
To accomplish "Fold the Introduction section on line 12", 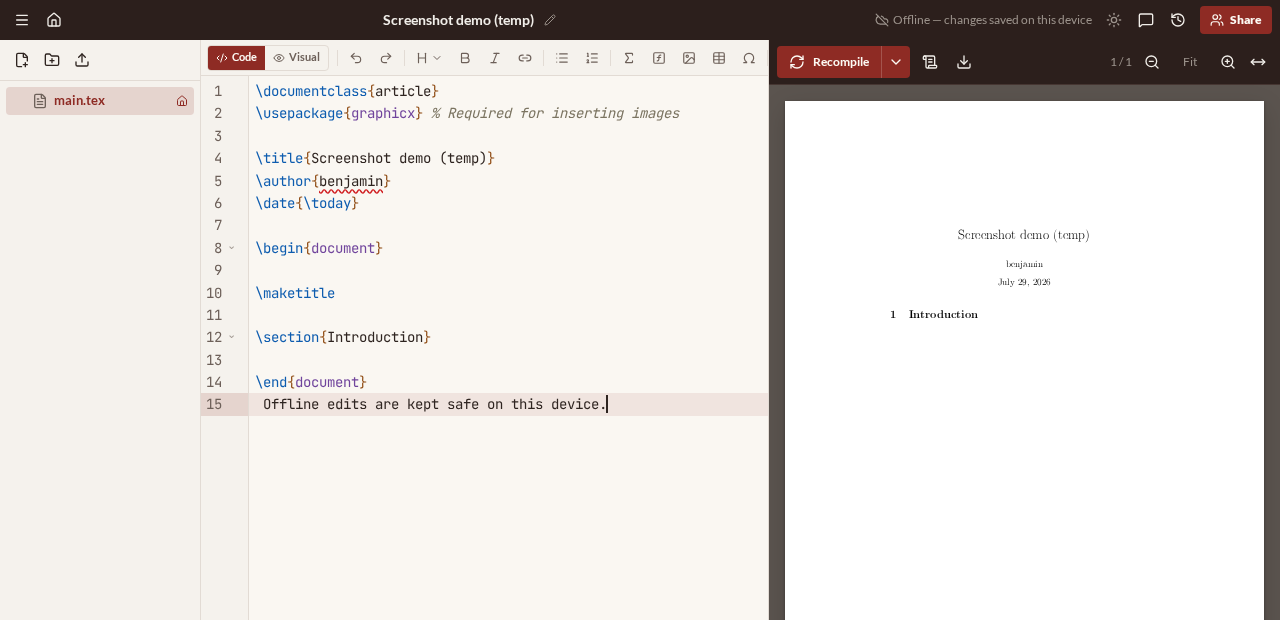I will [x=232, y=337].
